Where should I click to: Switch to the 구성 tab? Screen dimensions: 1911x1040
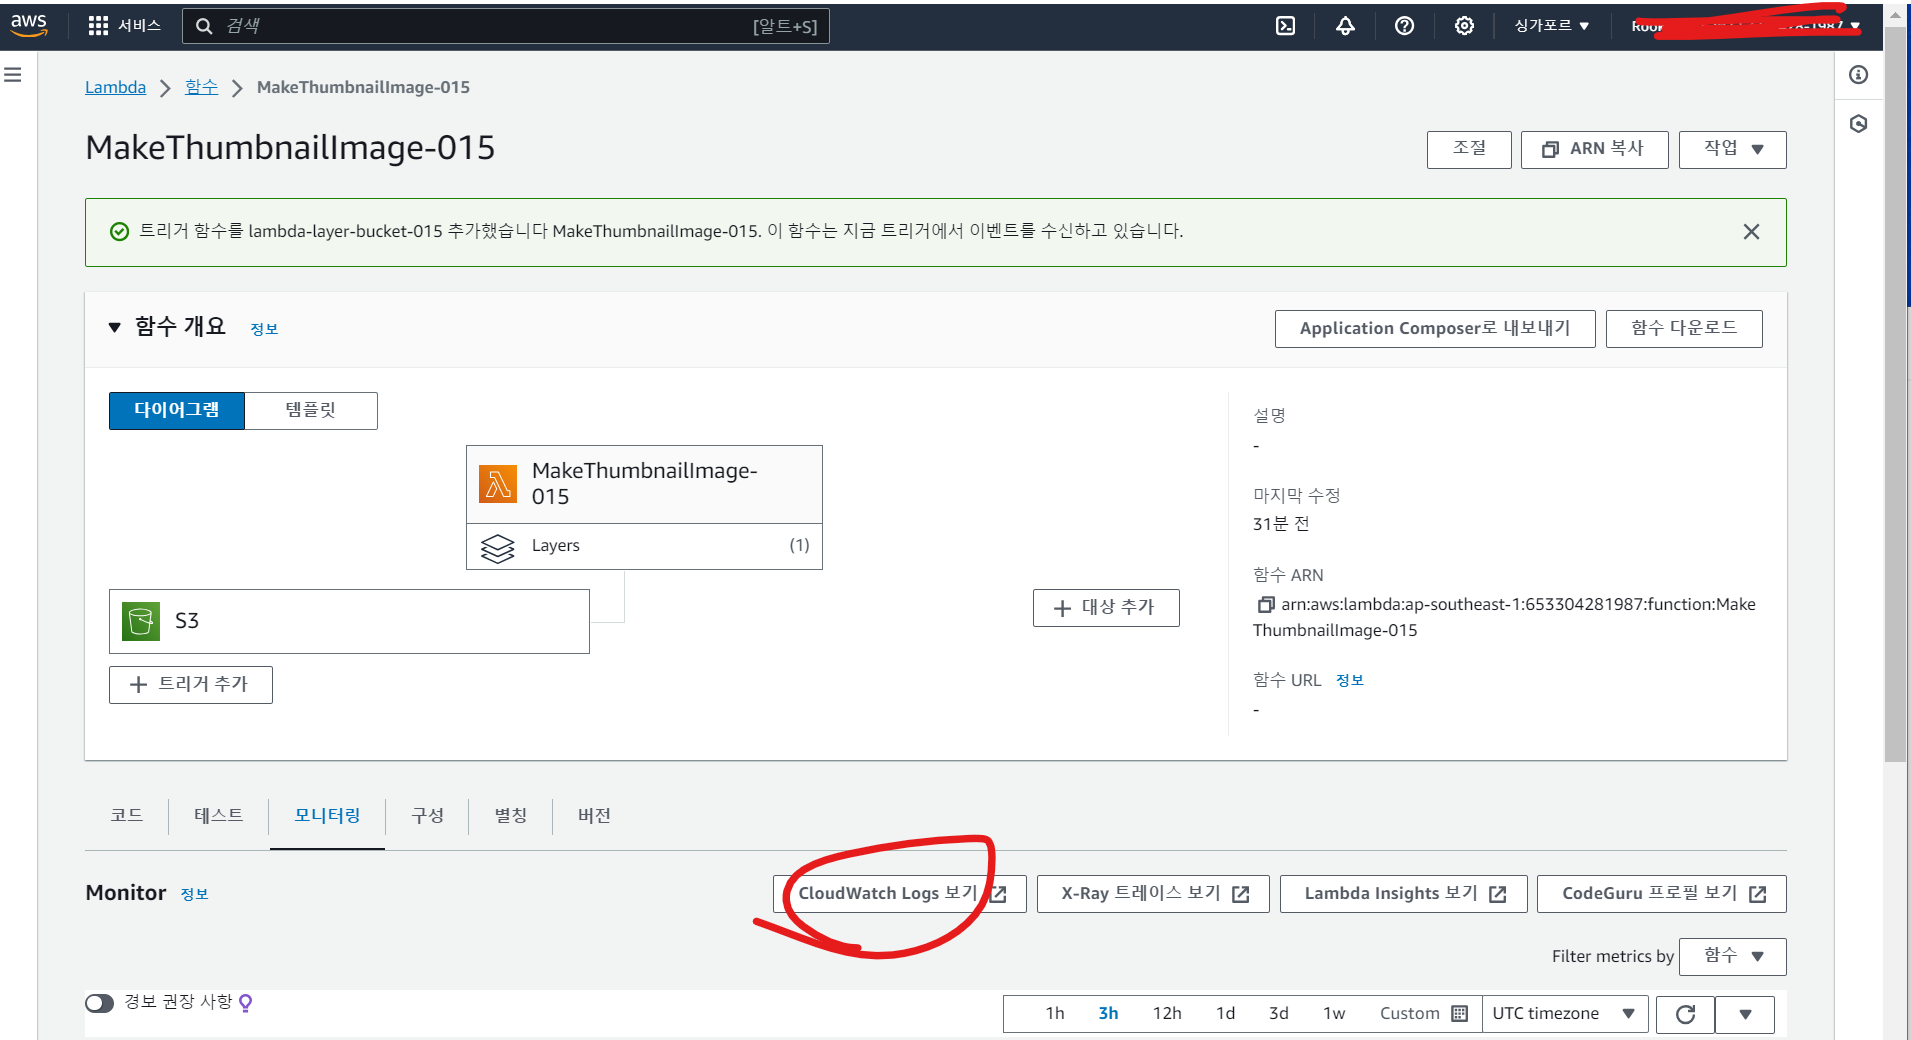(427, 816)
